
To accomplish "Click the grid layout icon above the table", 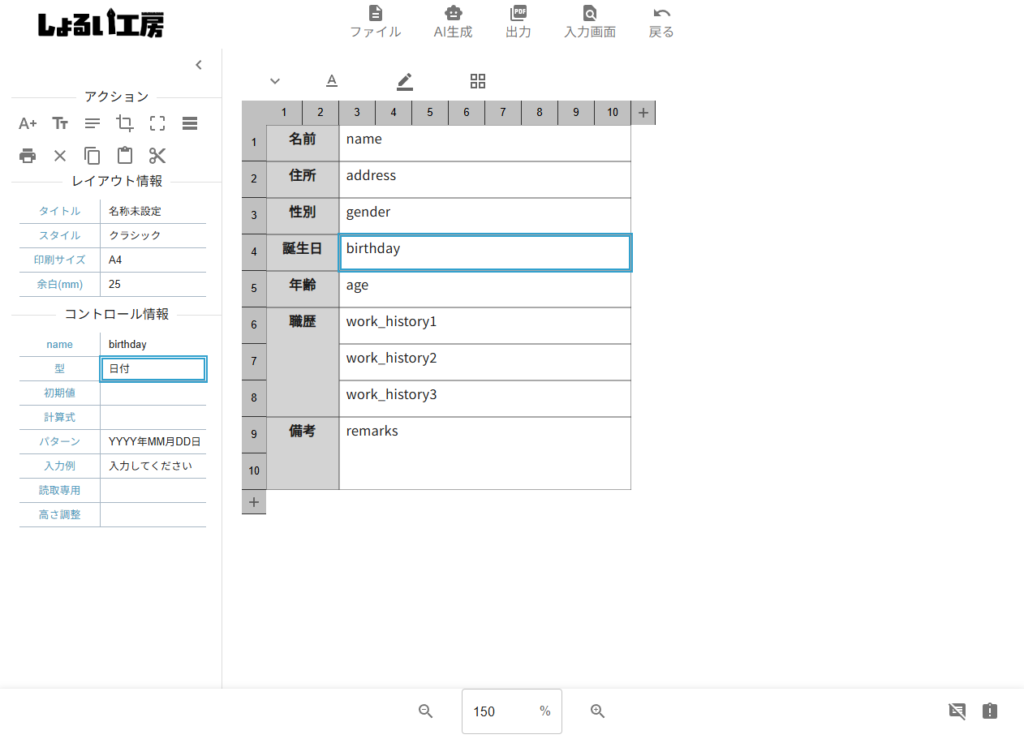I will [x=478, y=81].
